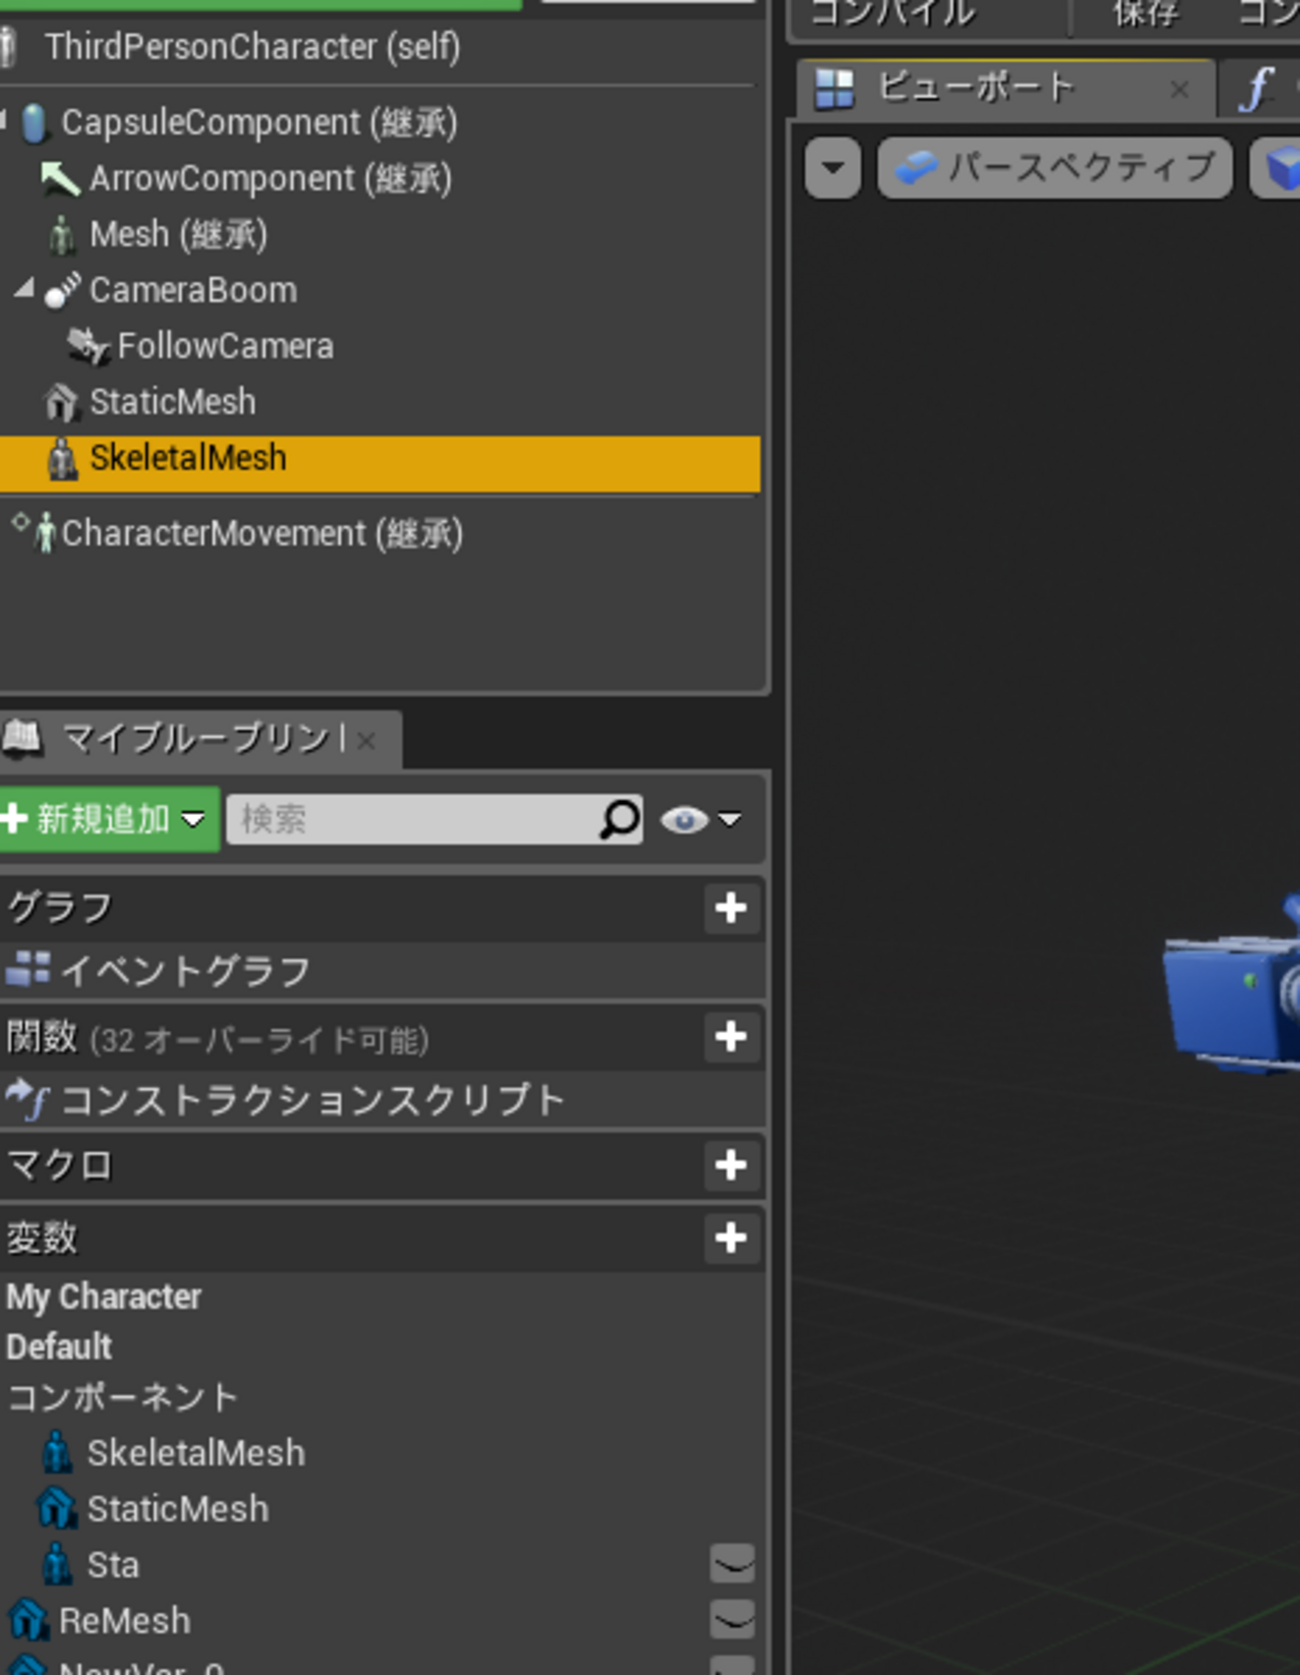The height and width of the screenshot is (1675, 1300).
Task: Switch to the ビューポート tab
Action: pos(1007,89)
